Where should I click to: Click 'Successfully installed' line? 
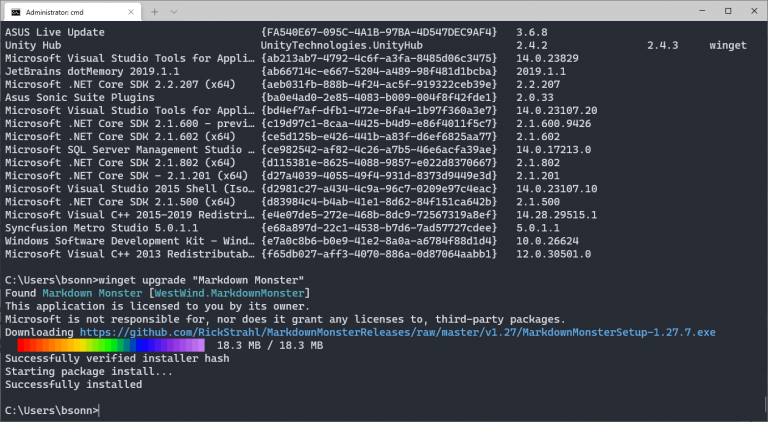point(73,385)
